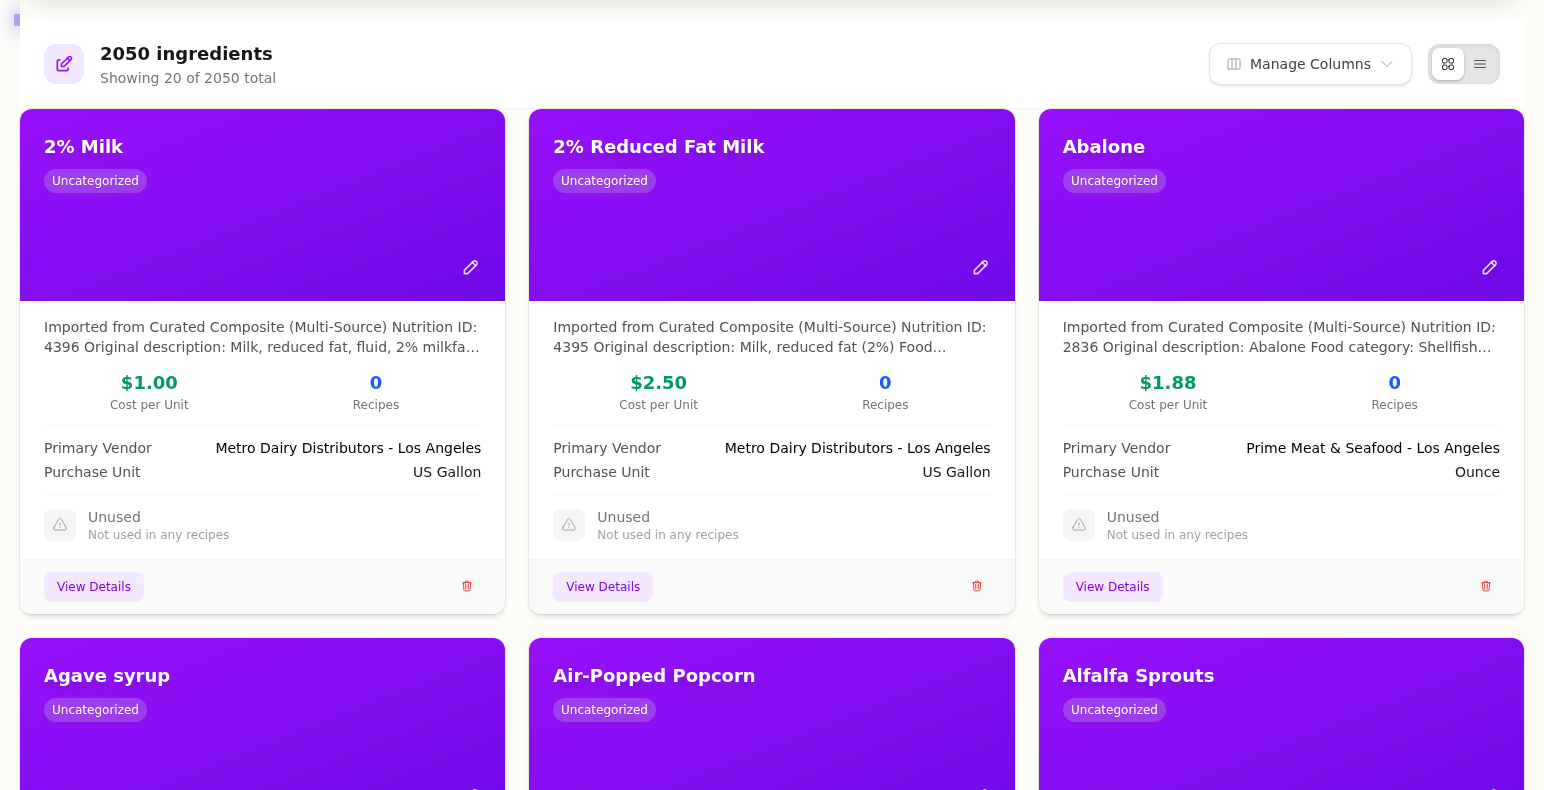Select the Uncategorized tag on Abalone card
Screen dimensions: 1544x790
[1114, 181]
